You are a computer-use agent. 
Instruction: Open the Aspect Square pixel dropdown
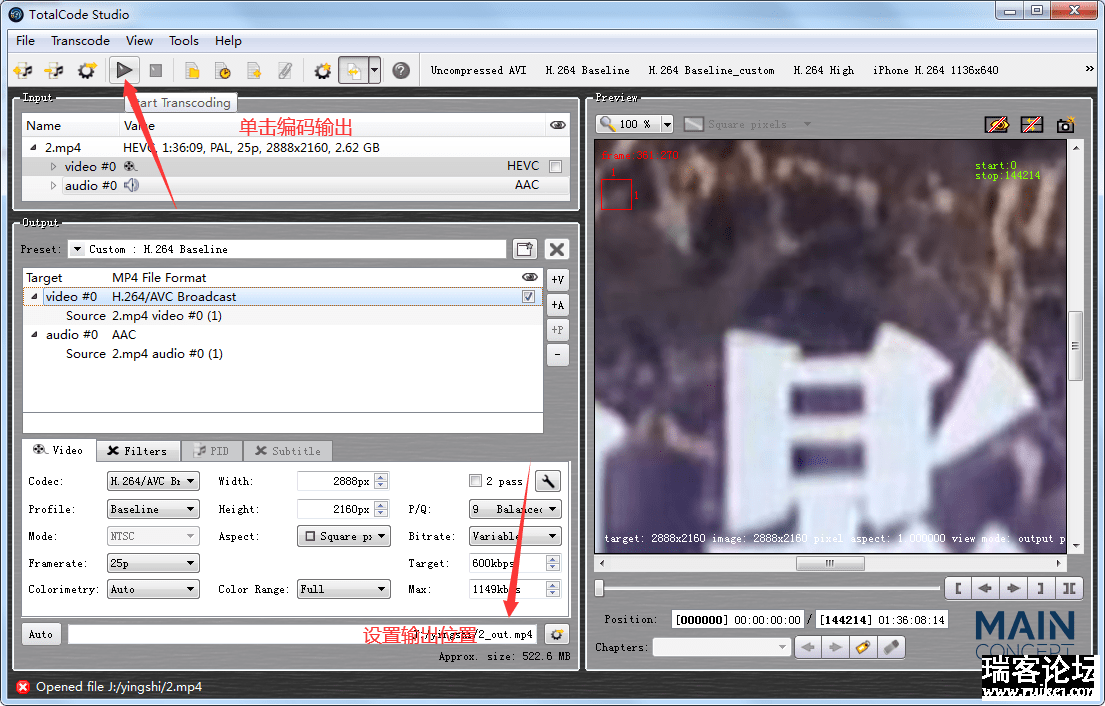click(x=344, y=536)
